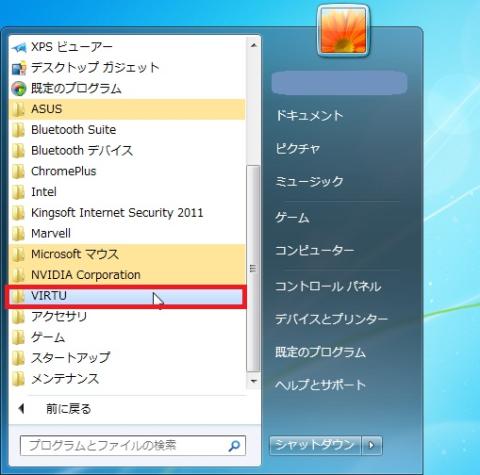Open コンピューター
480x475 pixels.
click(314, 251)
